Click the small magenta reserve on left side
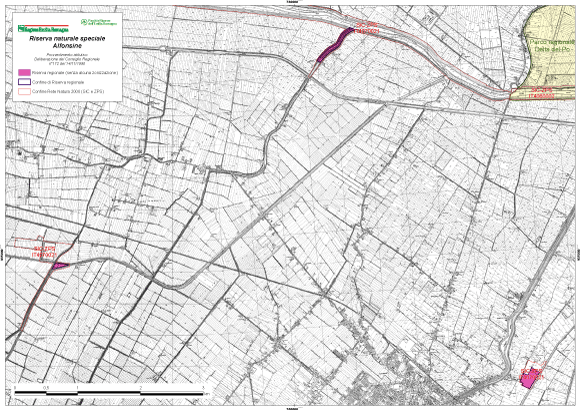 click(x=60, y=265)
